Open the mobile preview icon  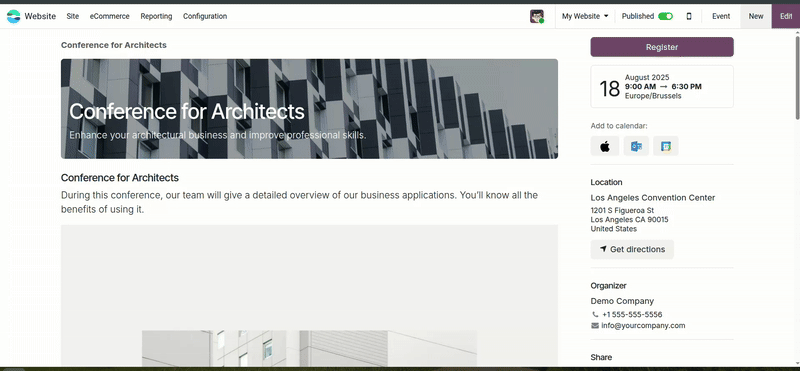tap(689, 16)
